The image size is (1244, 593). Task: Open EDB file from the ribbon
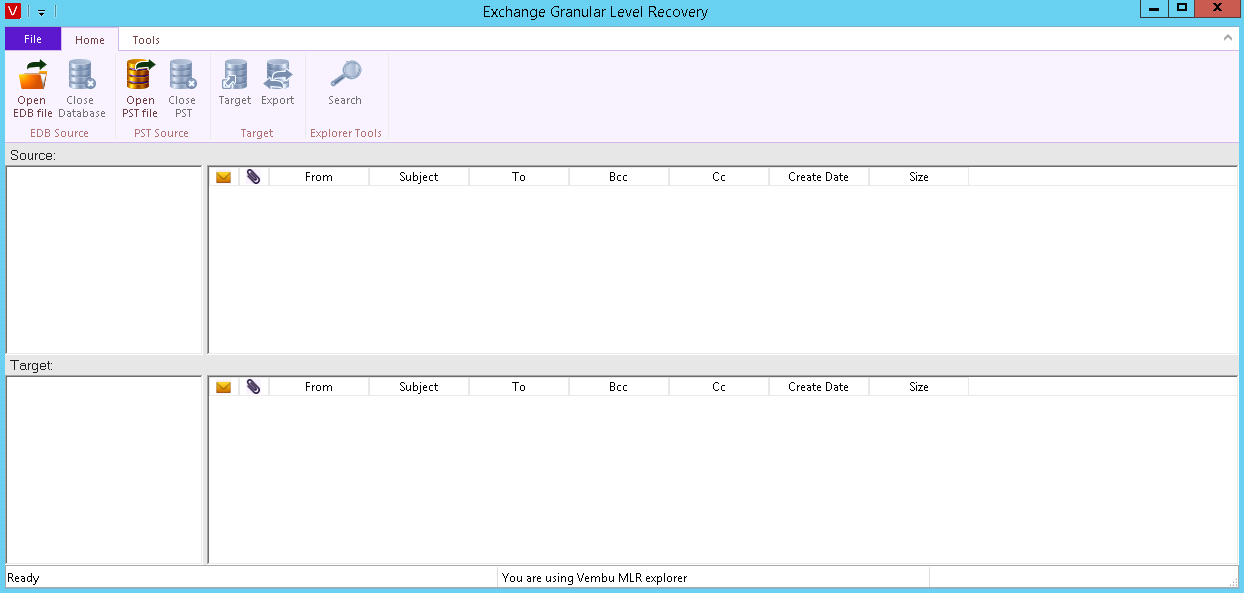[x=33, y=89]
